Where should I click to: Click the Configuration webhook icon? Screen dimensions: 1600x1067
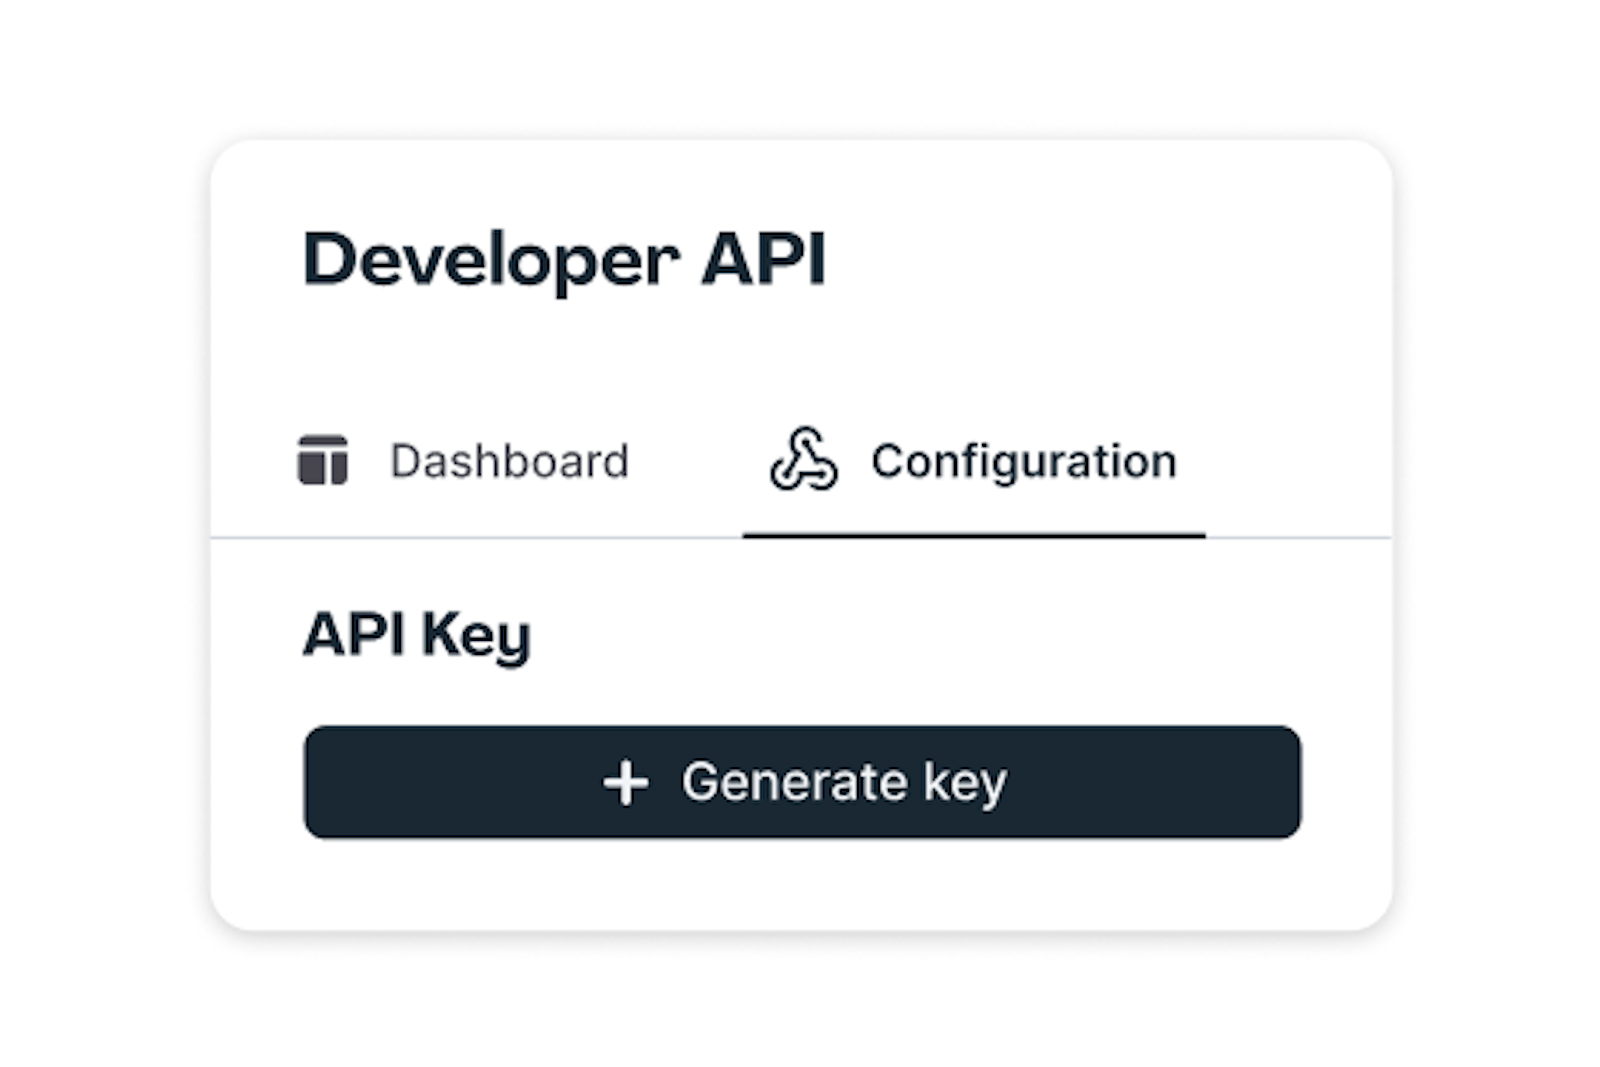[x=803, y=460]
